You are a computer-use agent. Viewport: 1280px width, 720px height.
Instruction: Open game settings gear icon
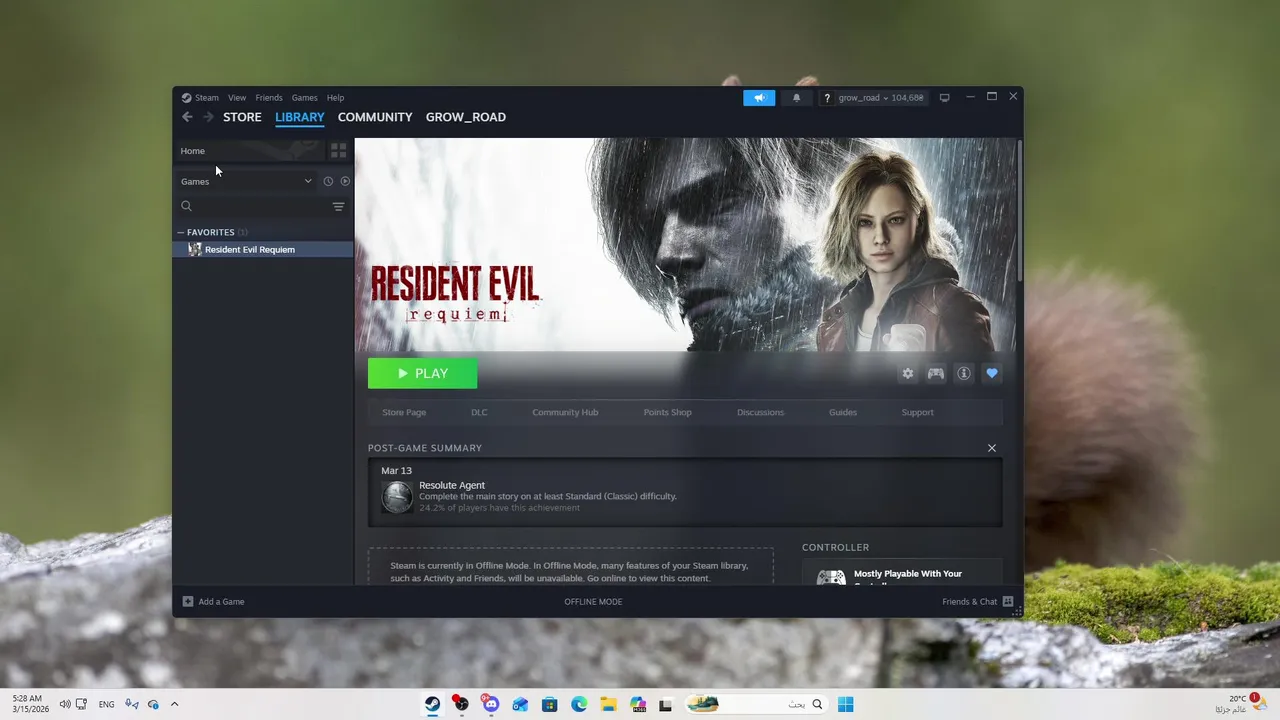tap(907, 373)
